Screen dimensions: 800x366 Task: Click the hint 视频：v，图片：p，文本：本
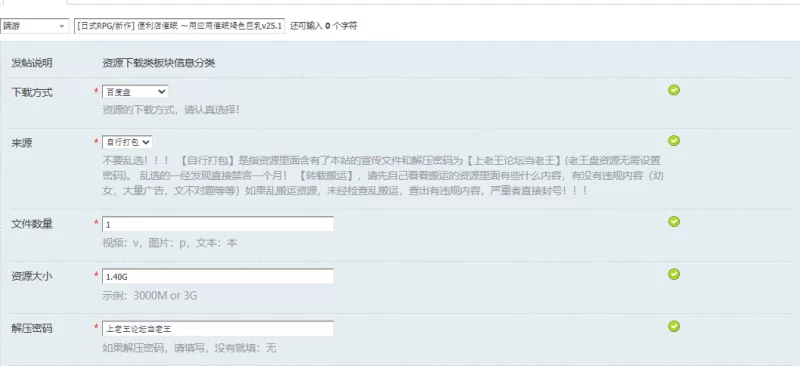(x=170, y=243)
